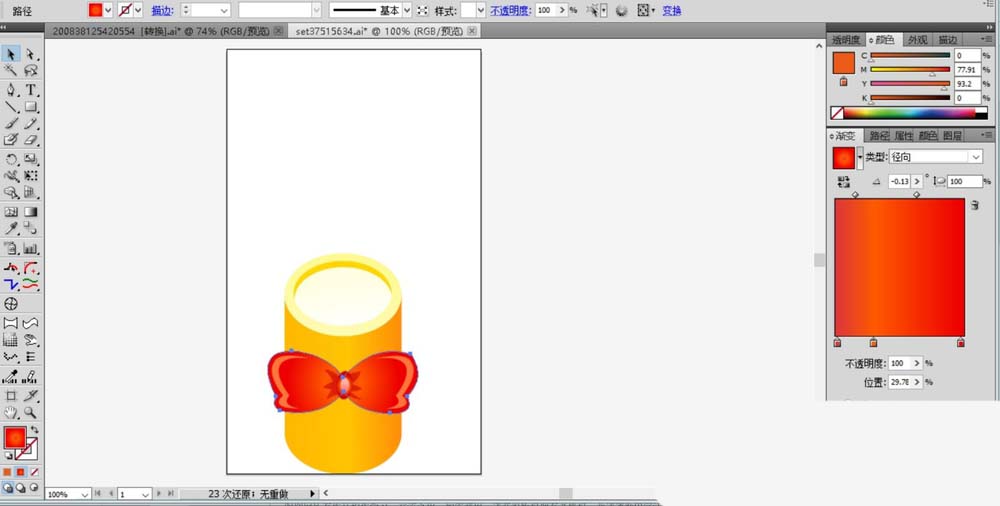
Task: Pick the Column Graph tool
Action: (30, 248)
